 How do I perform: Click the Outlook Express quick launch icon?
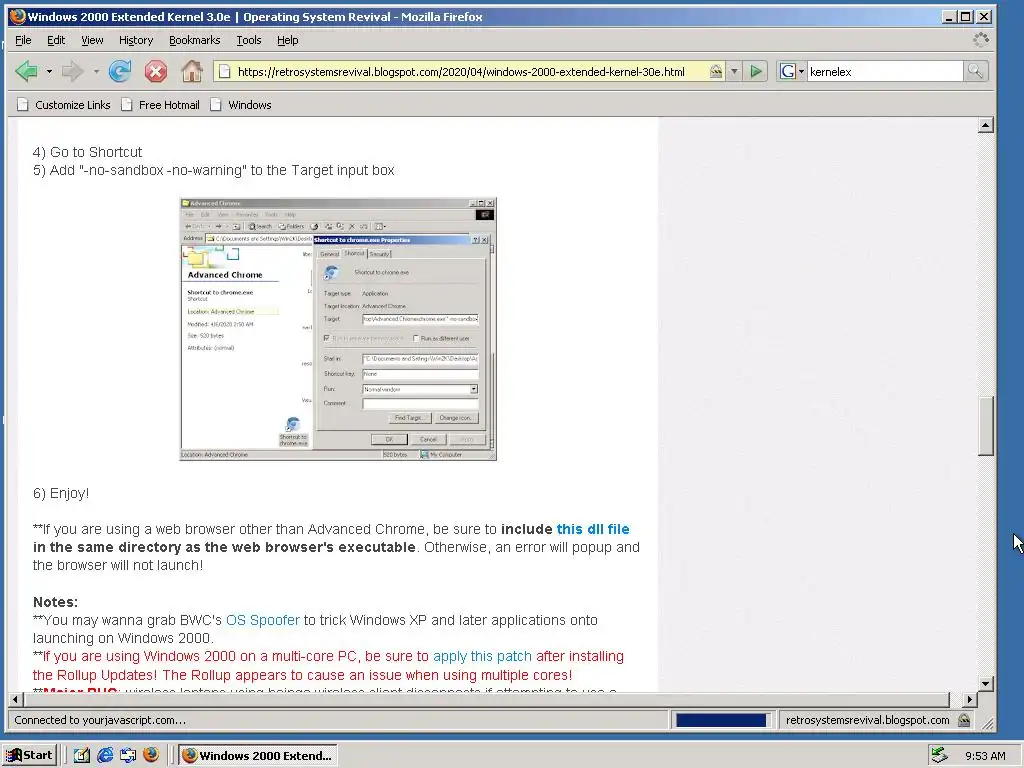[x=128, y=755]
